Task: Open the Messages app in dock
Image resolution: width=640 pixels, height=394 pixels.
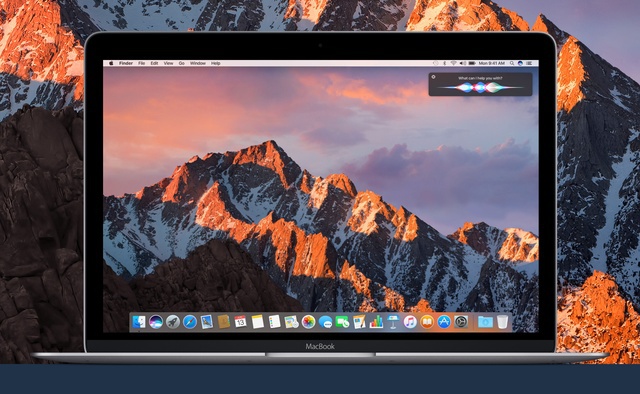Action: pos(325,322)
